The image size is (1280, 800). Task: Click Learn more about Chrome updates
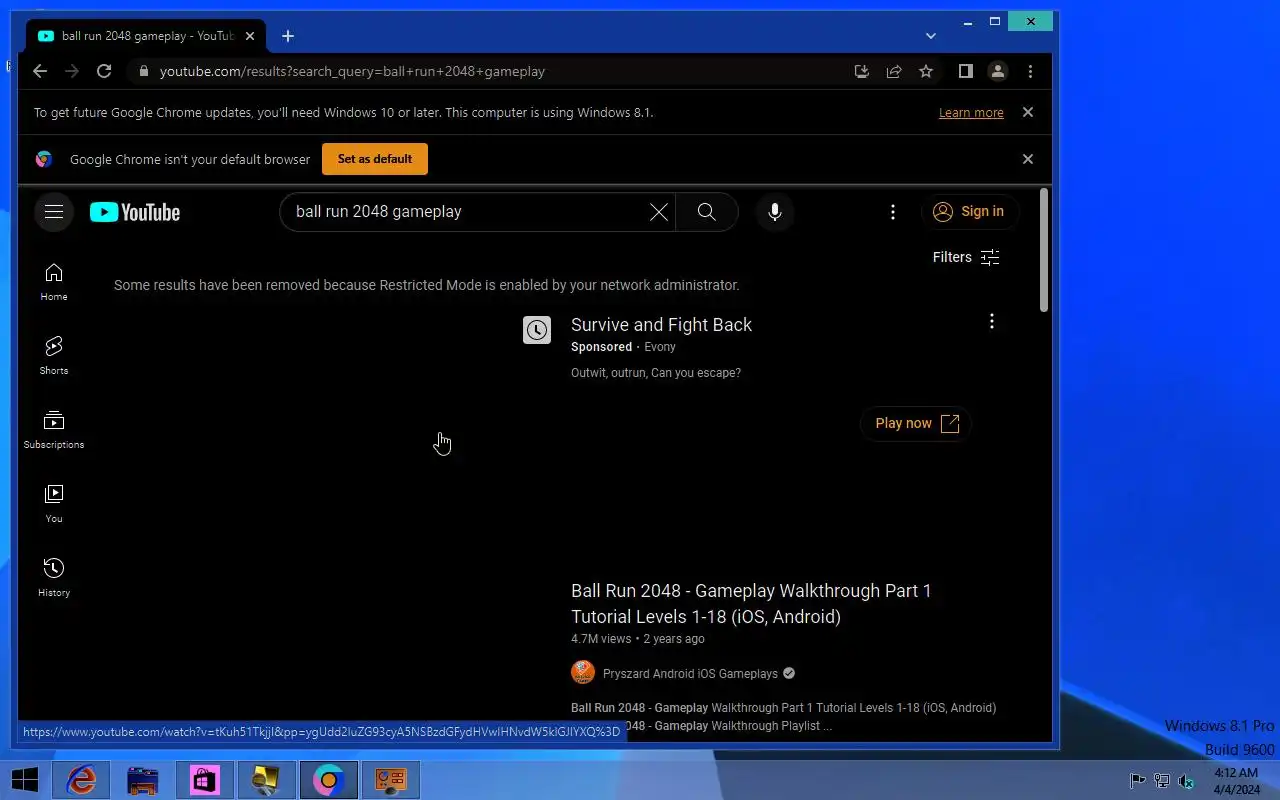971,113
